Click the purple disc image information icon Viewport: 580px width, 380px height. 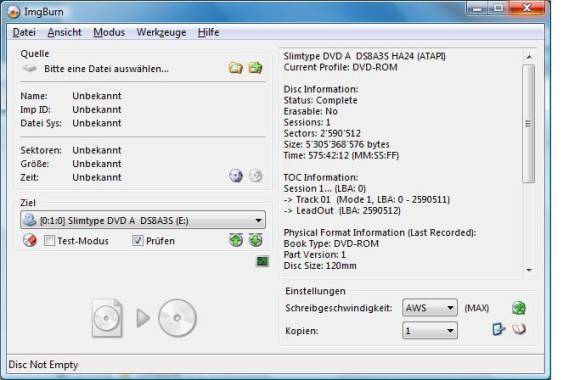pyautogui.click(x=236, y=176)
